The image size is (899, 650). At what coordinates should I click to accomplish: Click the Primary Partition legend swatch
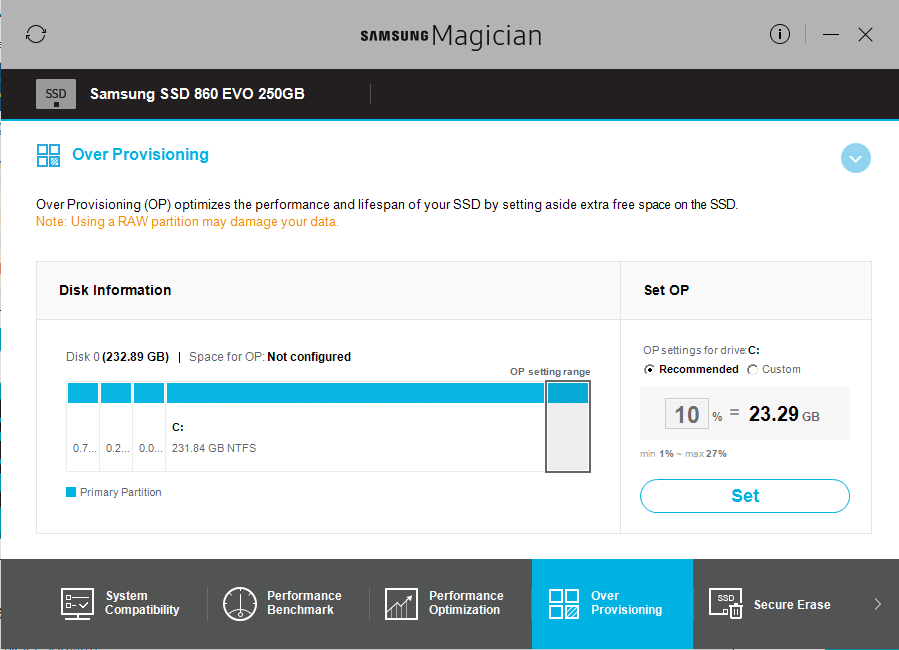[71, 492]
